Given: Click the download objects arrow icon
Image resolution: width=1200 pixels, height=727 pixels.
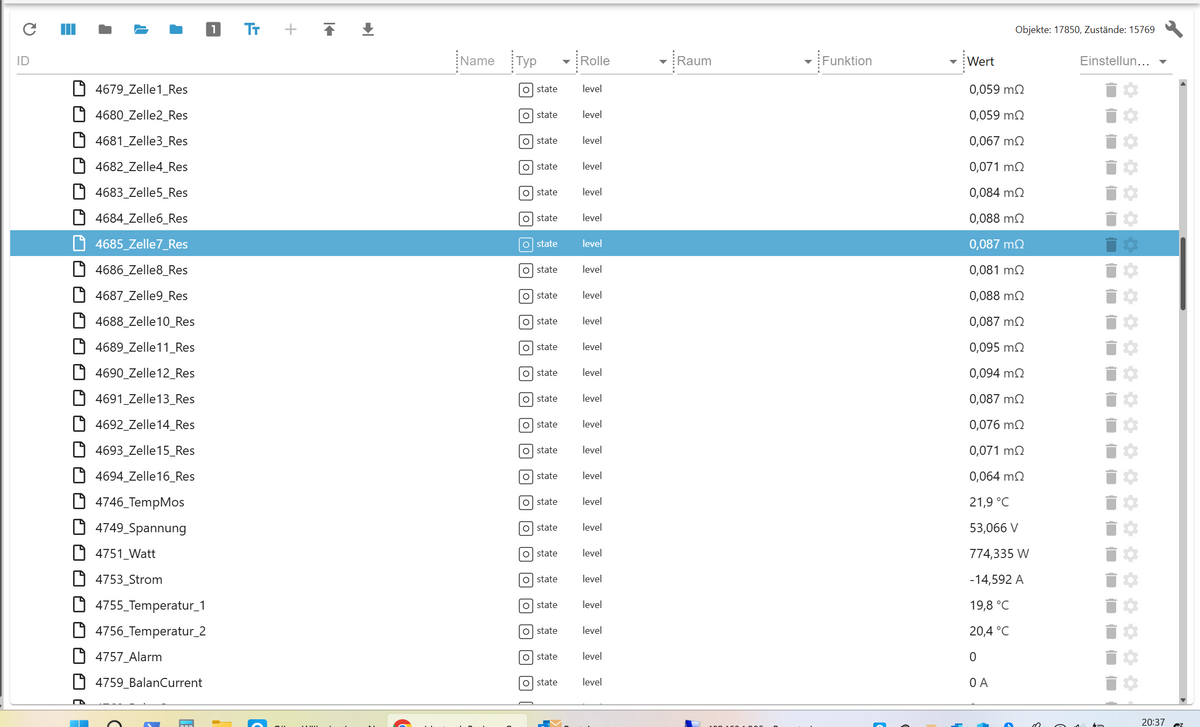Looking at the screenshot, I should coord(368,29).
